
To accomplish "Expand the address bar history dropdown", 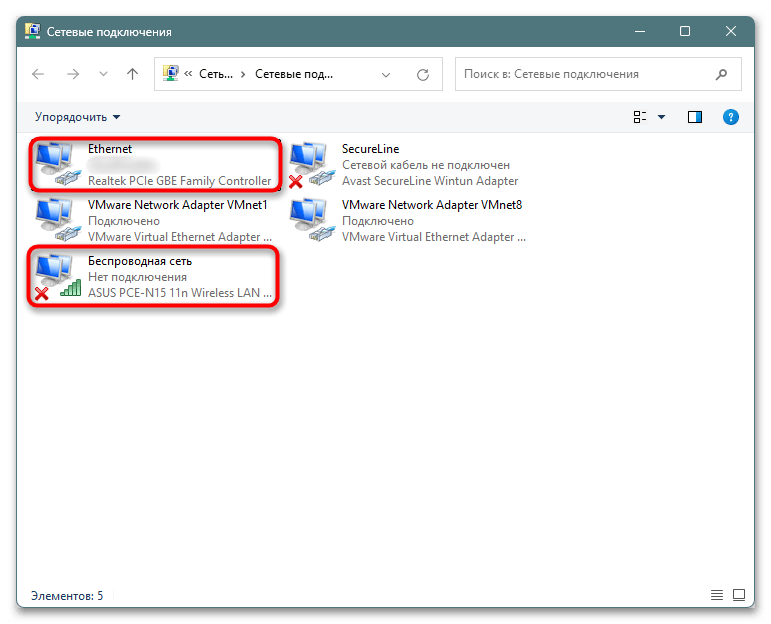I will (386, 75).
